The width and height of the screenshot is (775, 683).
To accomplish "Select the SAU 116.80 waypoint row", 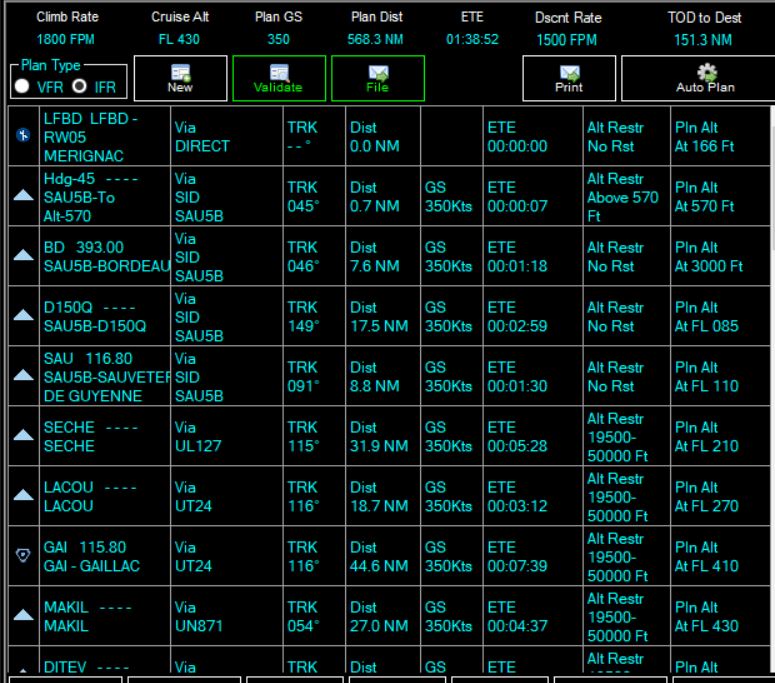I will 388,376.
